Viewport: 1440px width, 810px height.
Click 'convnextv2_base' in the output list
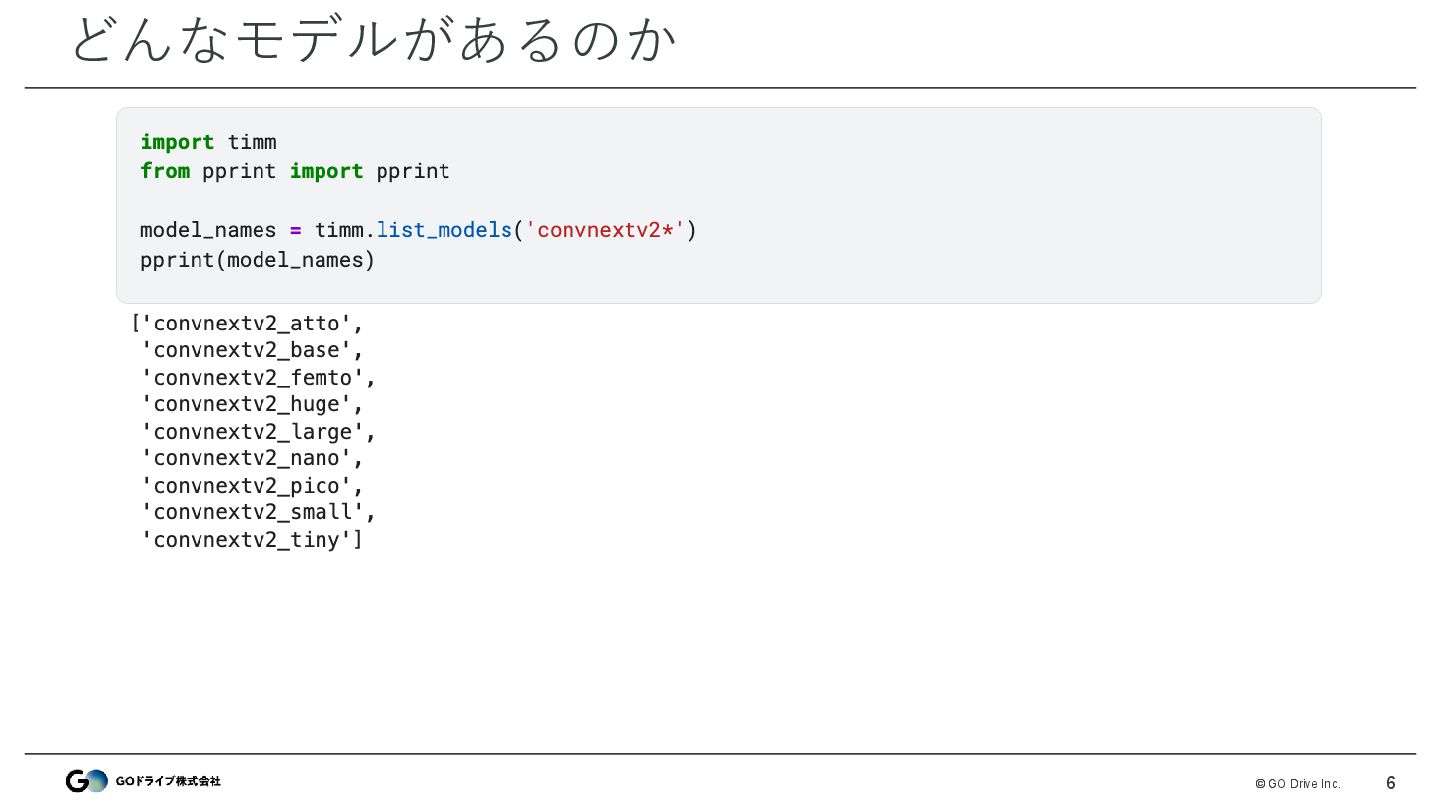[252, 350]
